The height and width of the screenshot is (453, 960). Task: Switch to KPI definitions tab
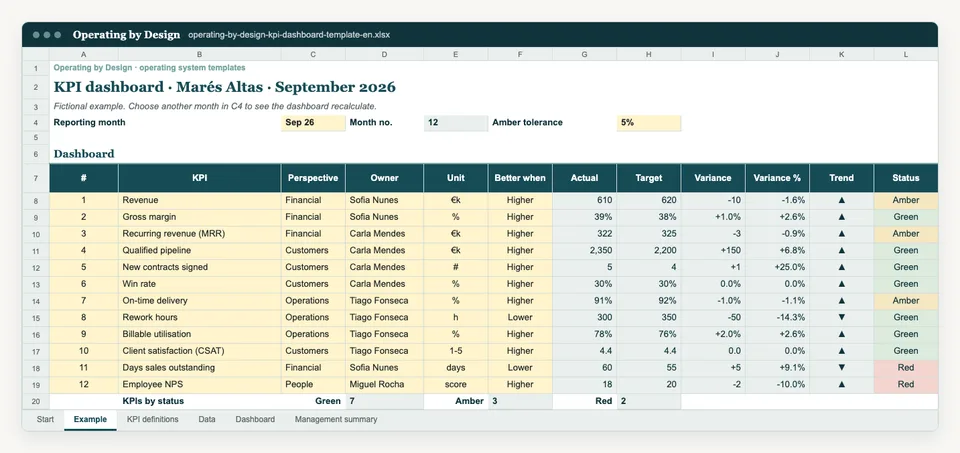click(152, 419)
